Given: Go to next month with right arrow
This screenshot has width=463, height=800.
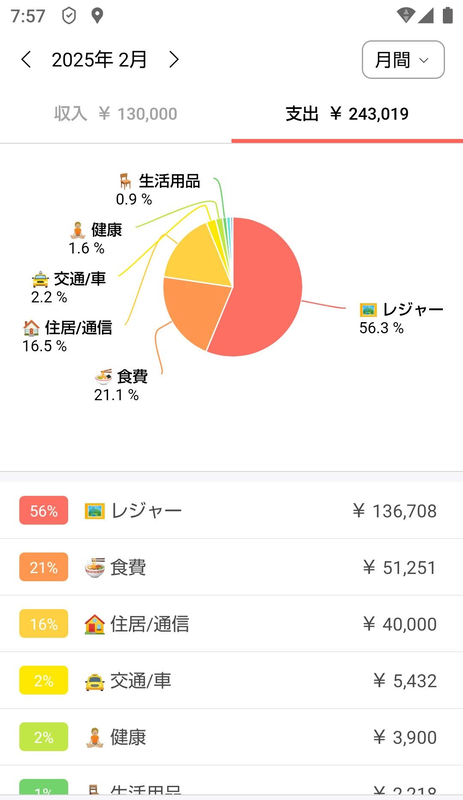Looking at the screenshot, I should point(174,60).
